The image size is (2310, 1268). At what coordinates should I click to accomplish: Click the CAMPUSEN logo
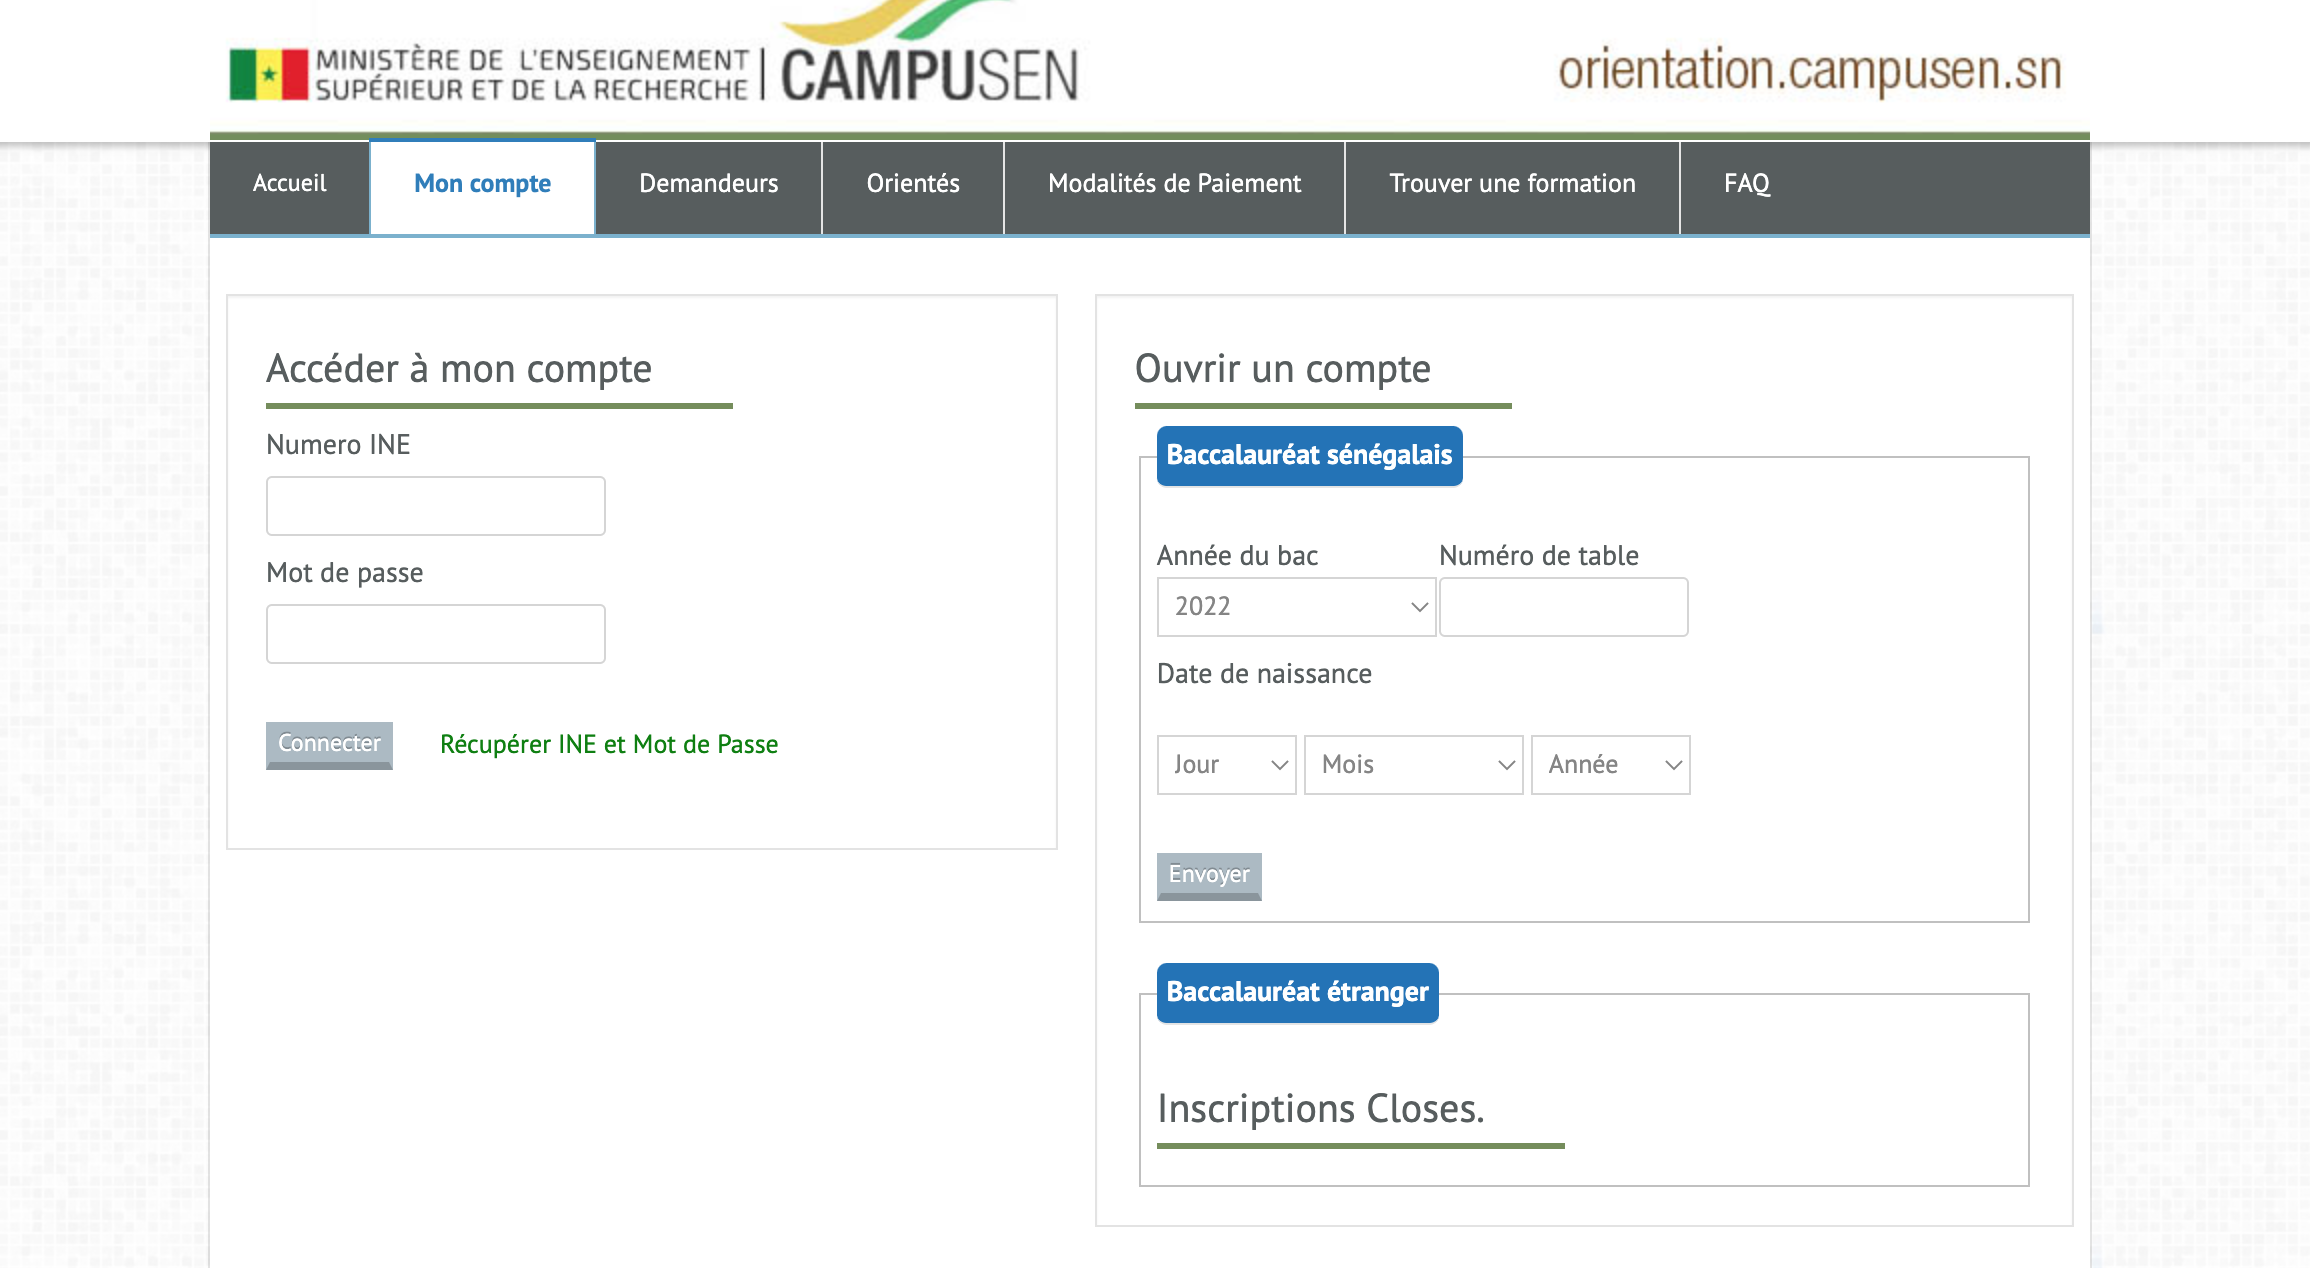click(929, 75)
